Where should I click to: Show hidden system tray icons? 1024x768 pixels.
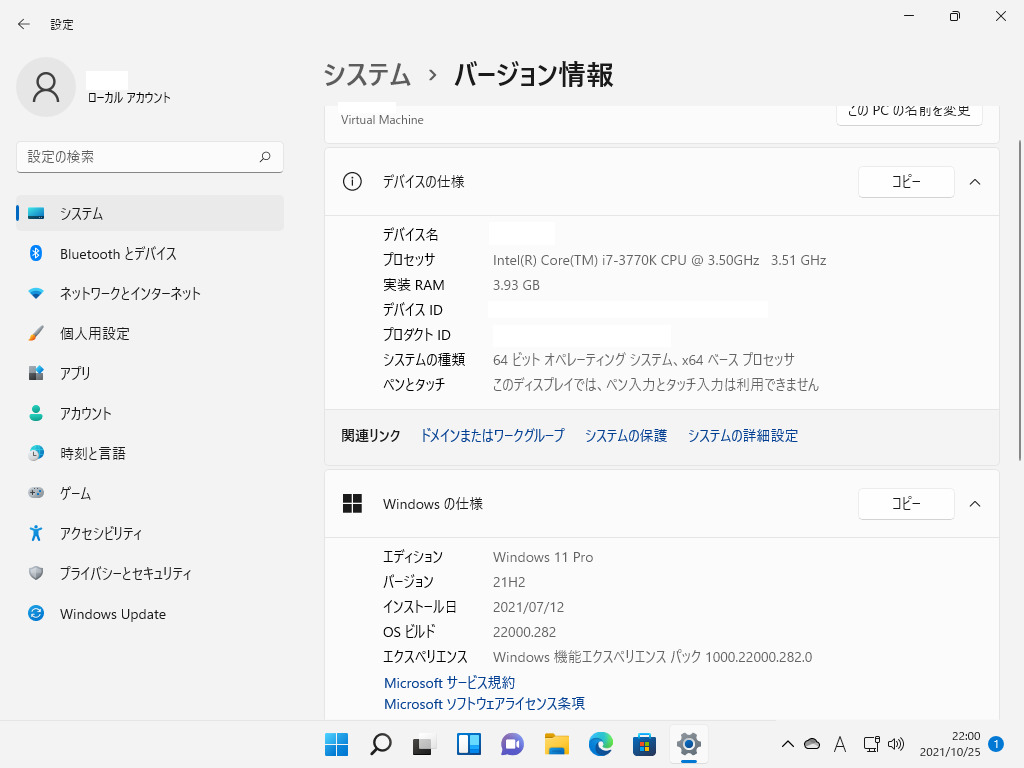pos(787,744)
